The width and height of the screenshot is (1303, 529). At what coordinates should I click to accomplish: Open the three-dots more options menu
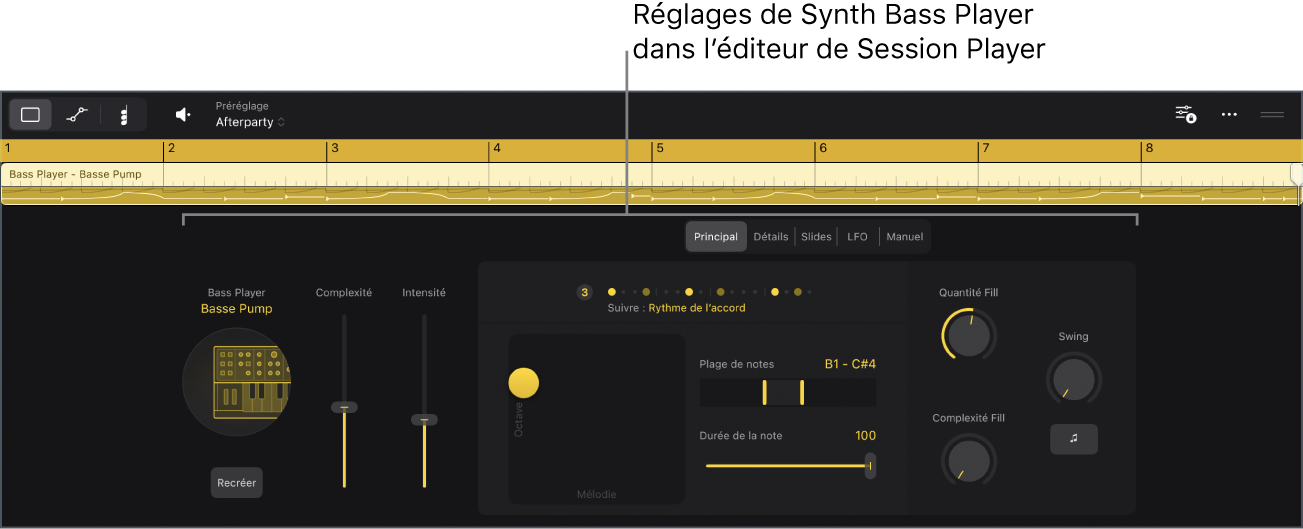point(1229,115)
